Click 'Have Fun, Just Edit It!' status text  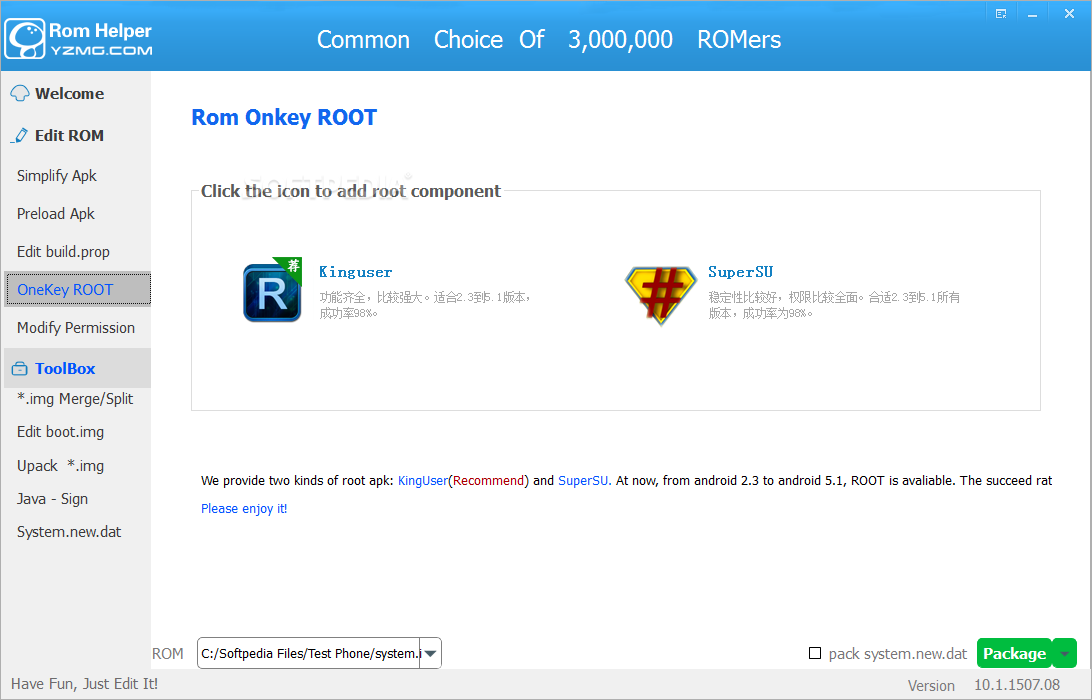(x=84, y=684)
